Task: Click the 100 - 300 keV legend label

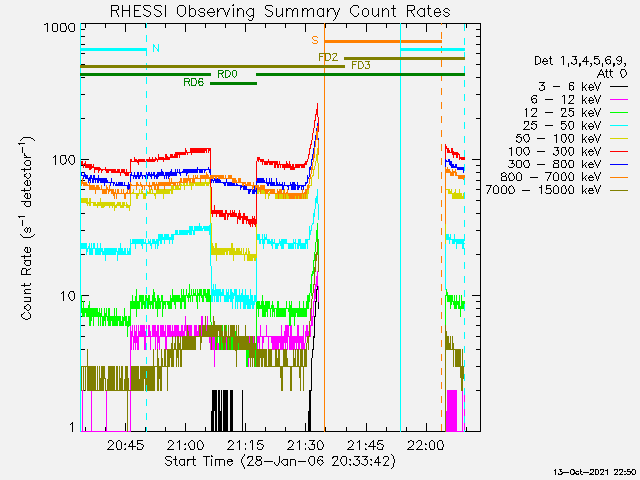Action: click(x=555, y=151)
